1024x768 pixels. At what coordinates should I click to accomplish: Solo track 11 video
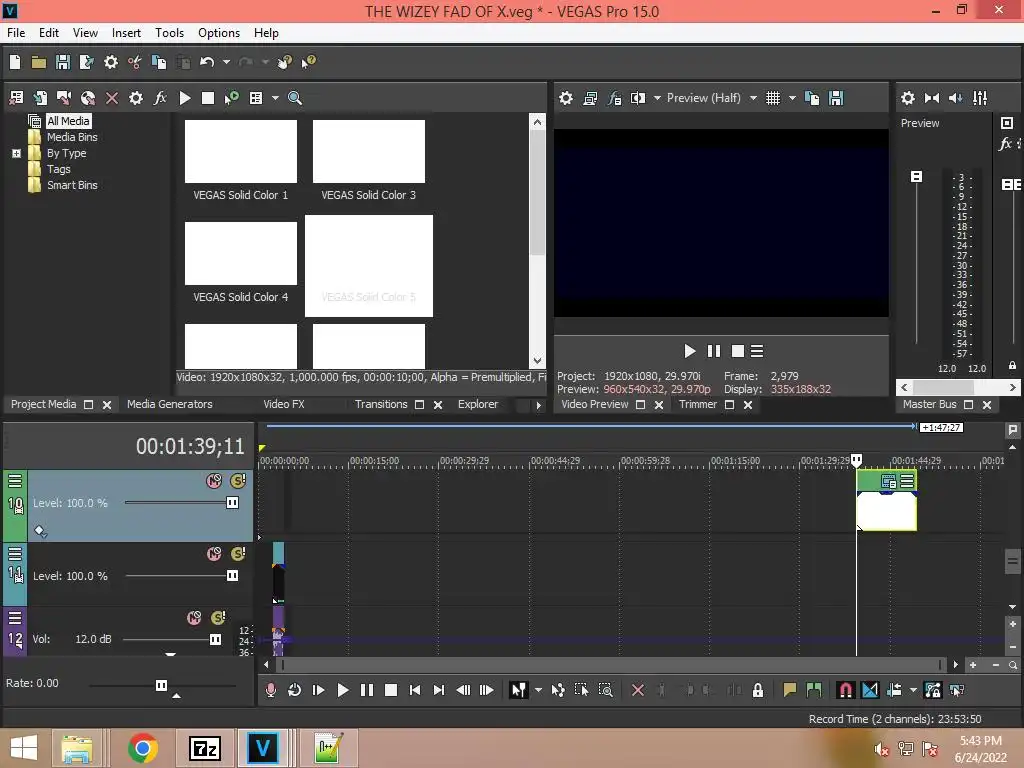point(238,554)
